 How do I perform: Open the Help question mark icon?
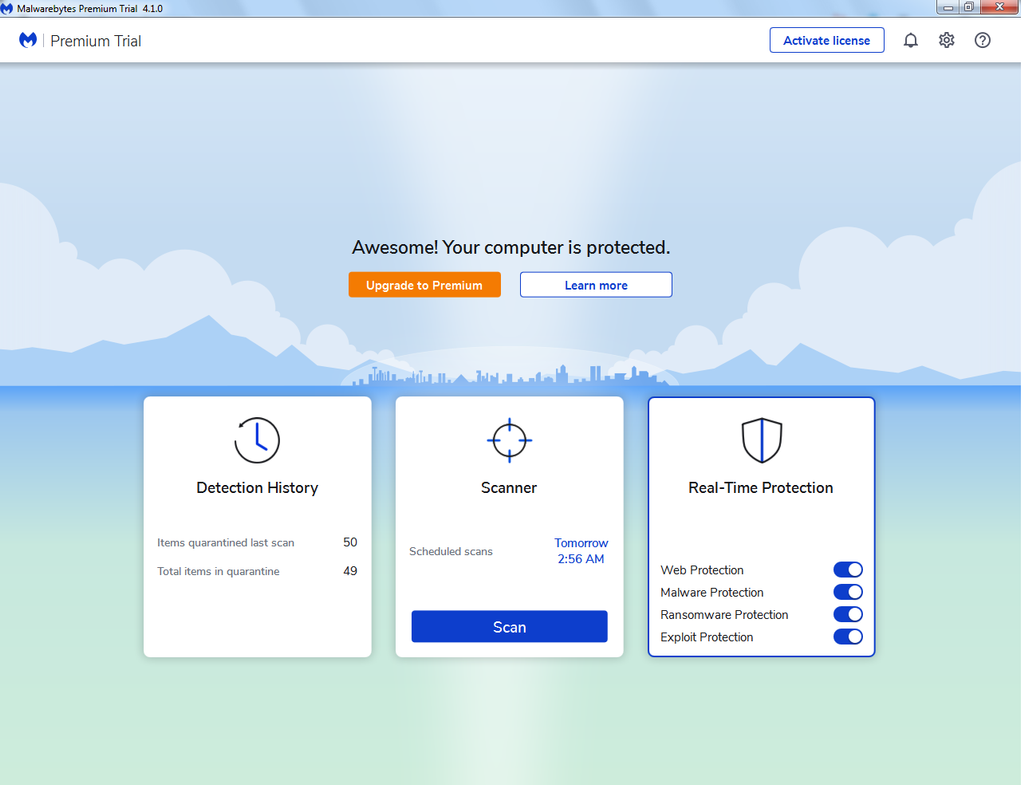click(982, 40)
